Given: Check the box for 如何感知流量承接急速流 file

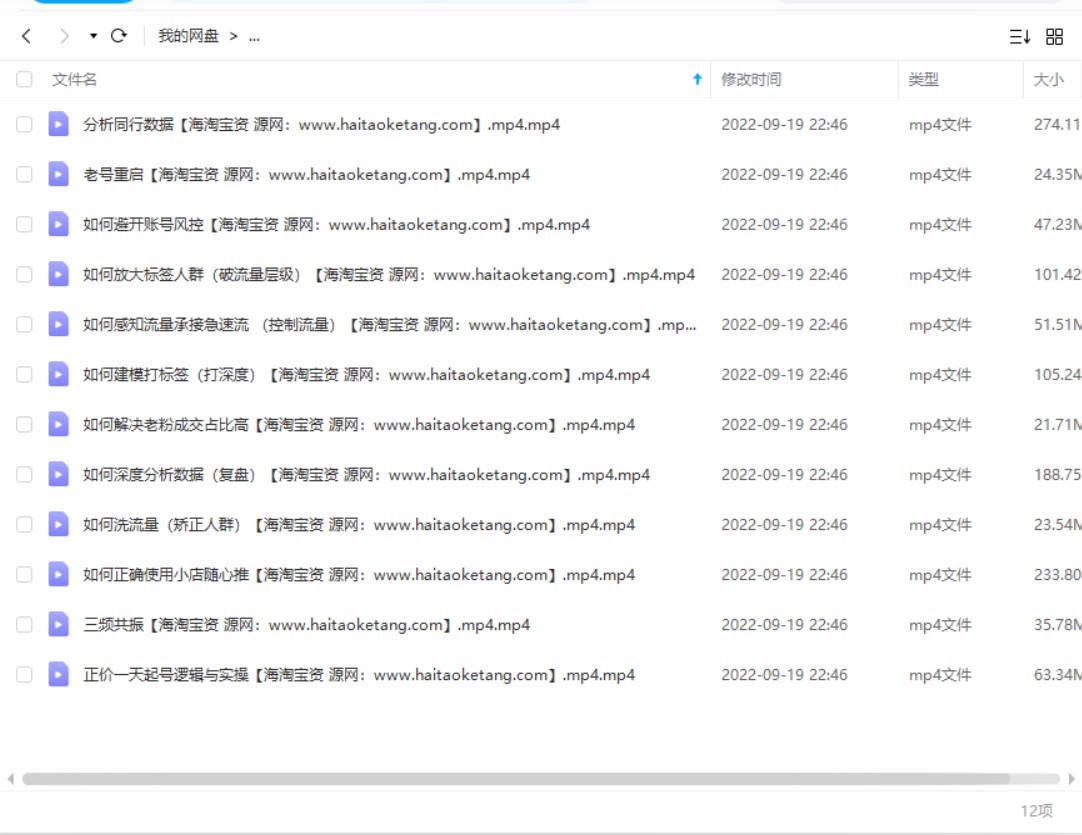Looking at the screenshot, I should point(24,324).
